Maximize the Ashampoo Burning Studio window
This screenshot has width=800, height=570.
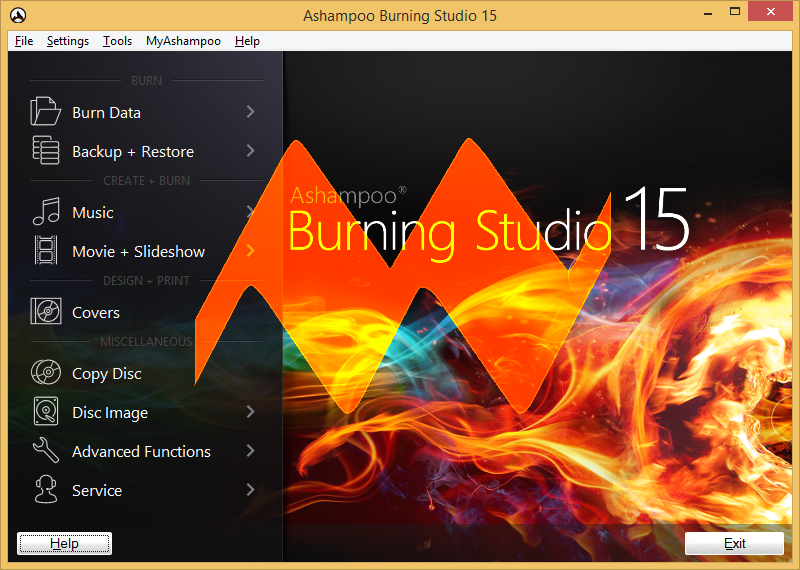coord(735,12)
